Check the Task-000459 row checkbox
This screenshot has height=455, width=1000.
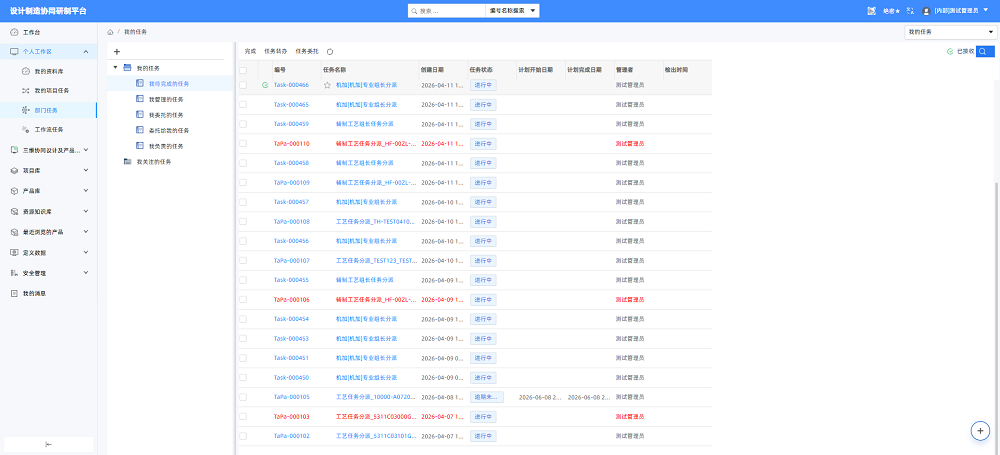243,124
